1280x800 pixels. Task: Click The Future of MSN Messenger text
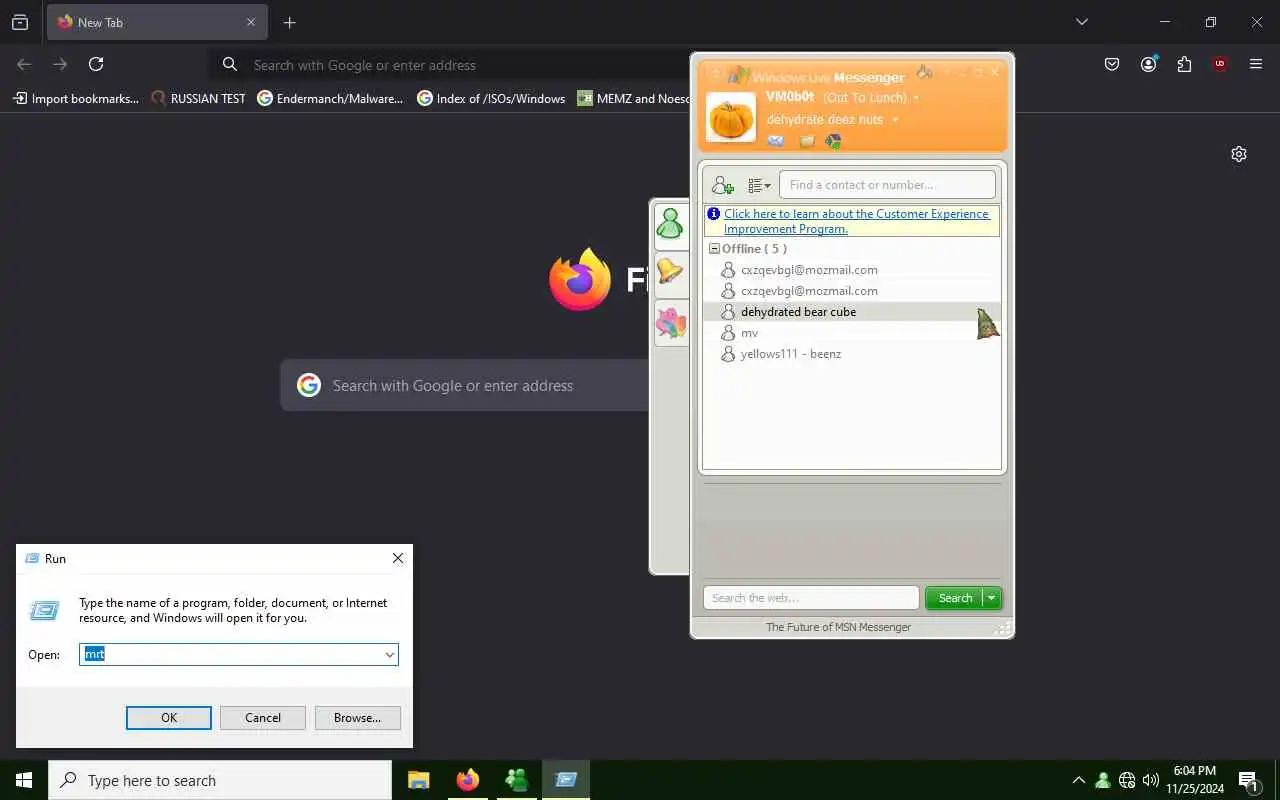pyautogui.click(x=838, y=627)
